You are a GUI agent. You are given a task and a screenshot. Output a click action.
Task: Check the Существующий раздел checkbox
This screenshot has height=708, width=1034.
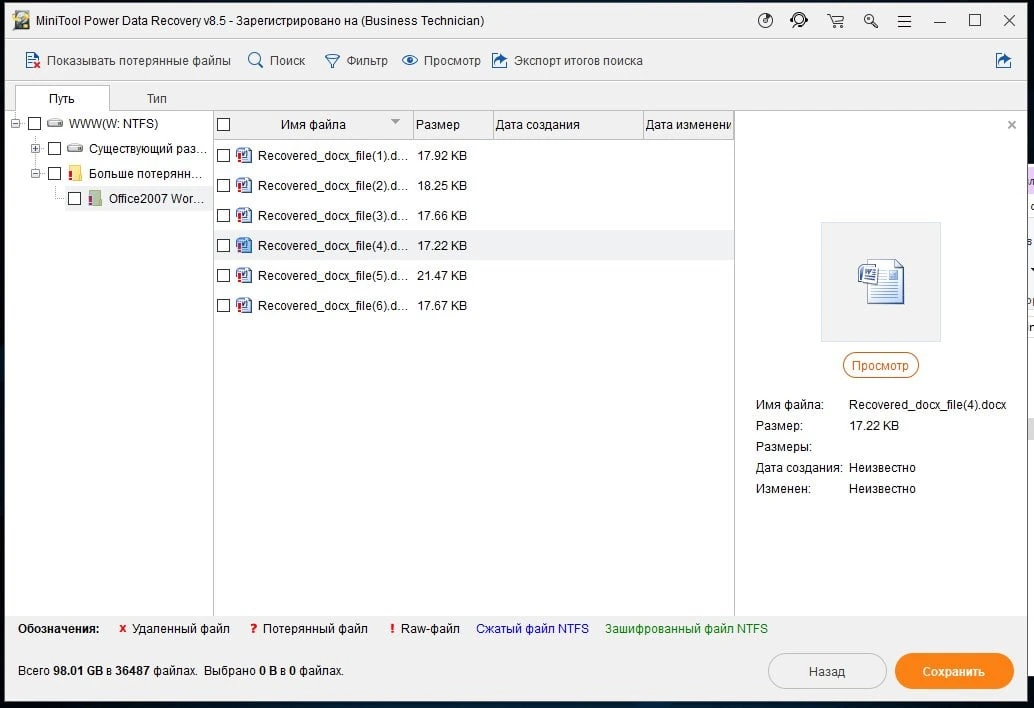point(55,148)
